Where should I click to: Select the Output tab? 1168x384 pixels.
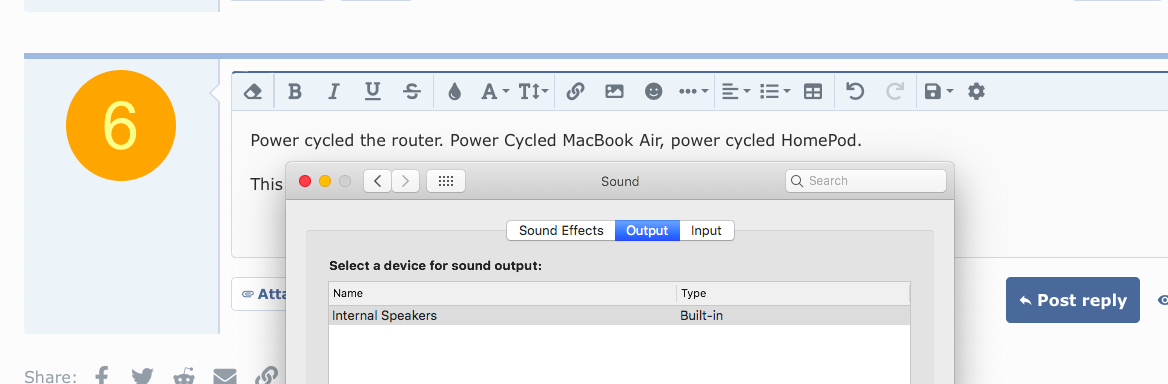click(647, 231)
